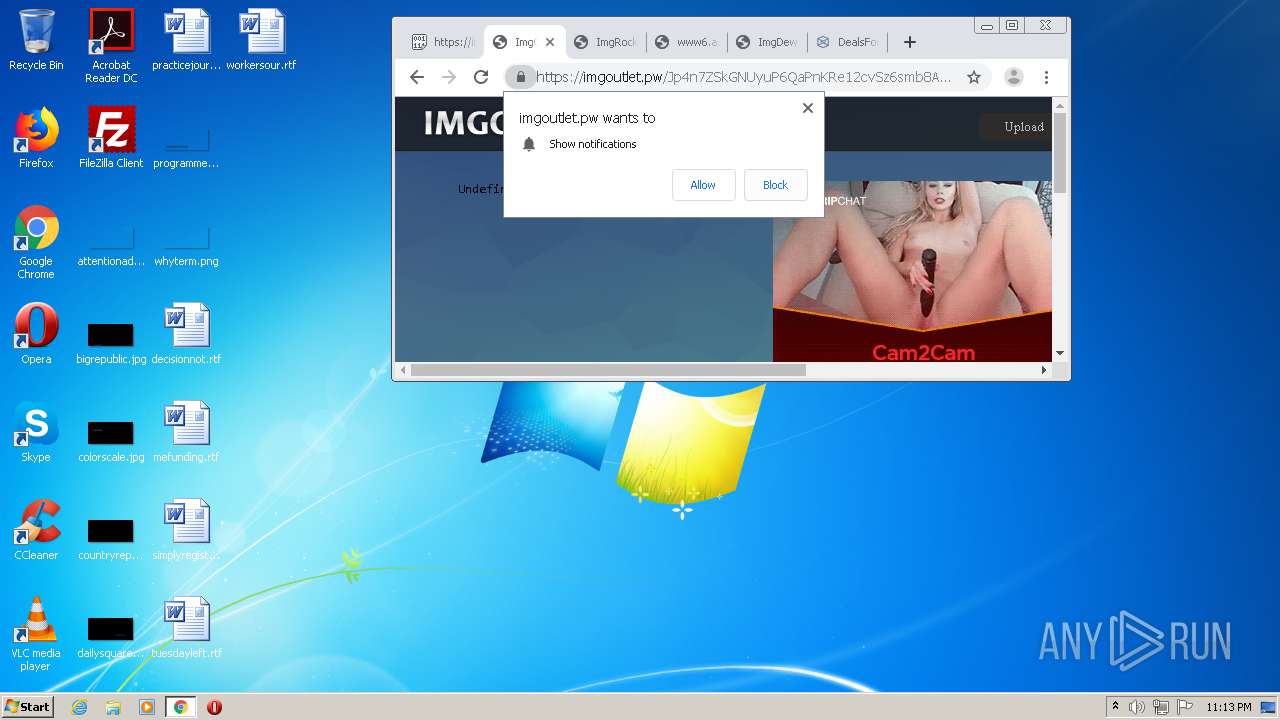View site info via lock icon
Screen dimensions: 1280x720
[520, 77]
